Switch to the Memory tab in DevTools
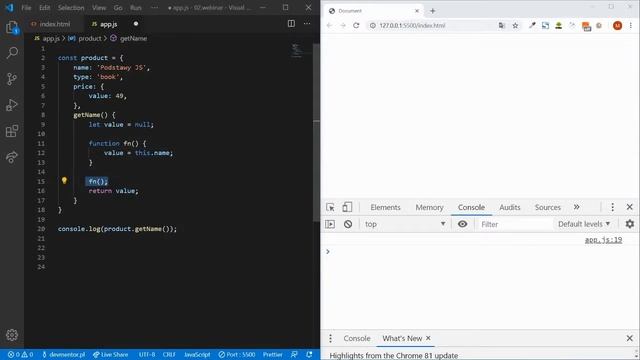Image resolution: width=640 pixels, height=360 pixels. 429,207
